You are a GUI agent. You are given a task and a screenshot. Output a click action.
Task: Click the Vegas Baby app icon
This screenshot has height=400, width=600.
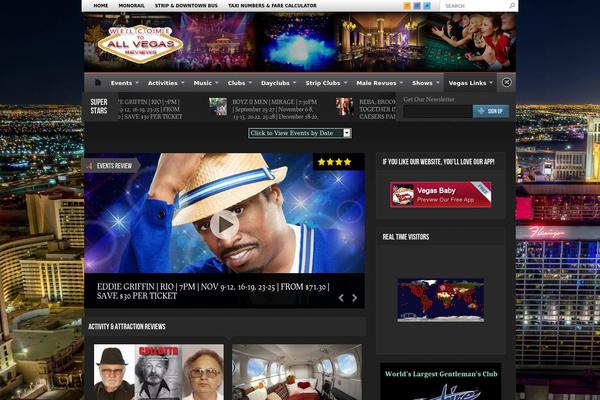pos(403,194)
